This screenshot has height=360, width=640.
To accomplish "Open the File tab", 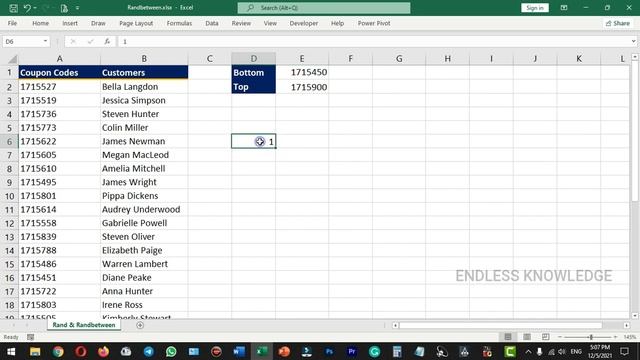I will click(12, 23).
